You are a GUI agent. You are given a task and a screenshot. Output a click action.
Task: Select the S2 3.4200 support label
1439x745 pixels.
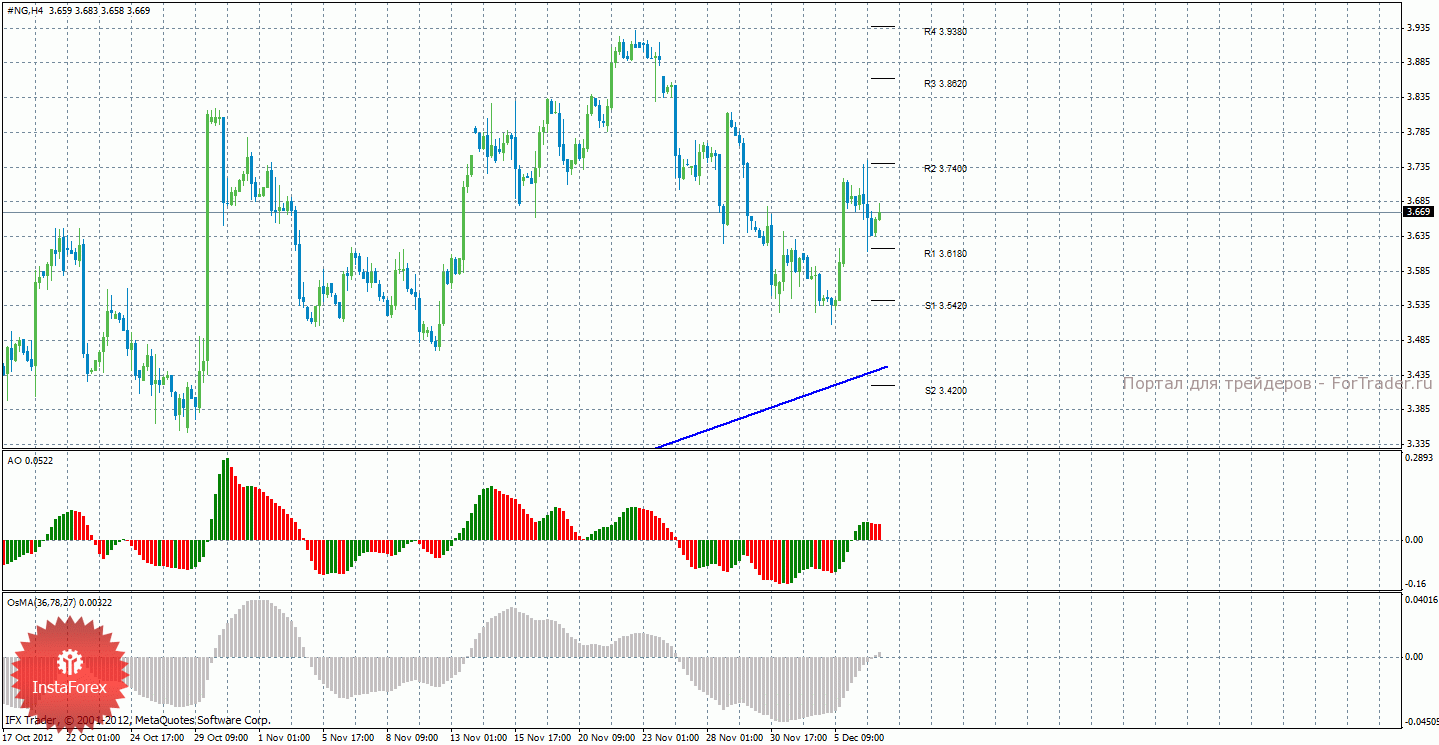click(x=945, y=391)
